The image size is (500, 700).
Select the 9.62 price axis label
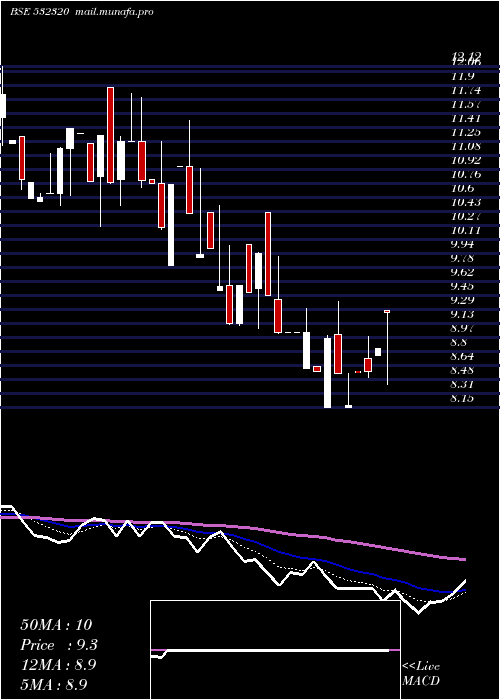point(464,272)
